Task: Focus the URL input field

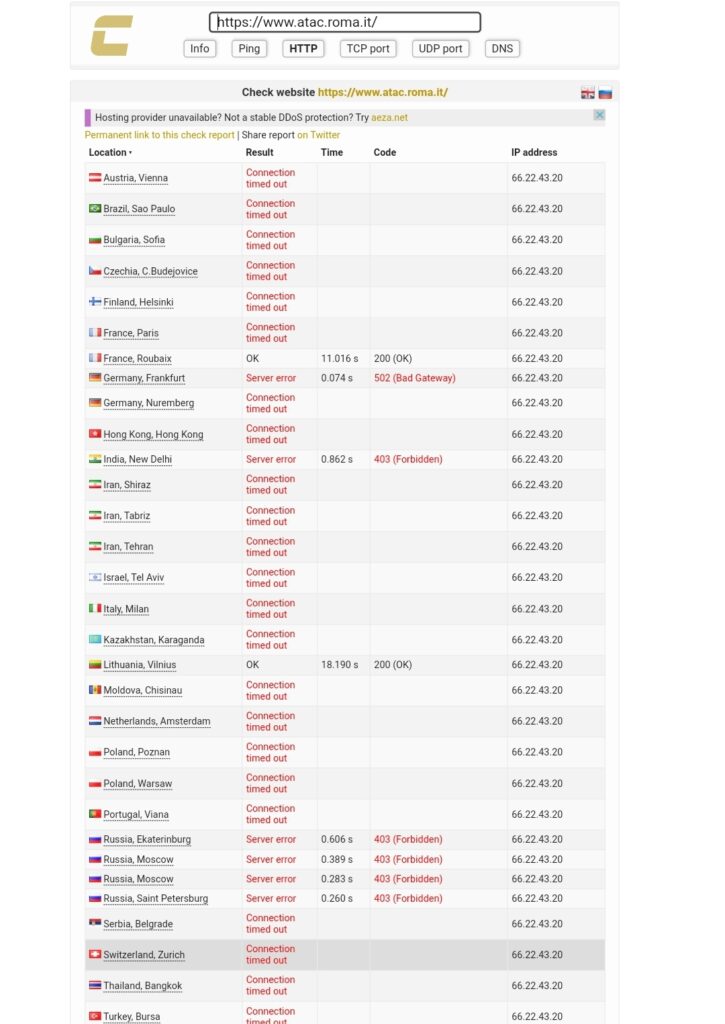Action: coord(345,22)
